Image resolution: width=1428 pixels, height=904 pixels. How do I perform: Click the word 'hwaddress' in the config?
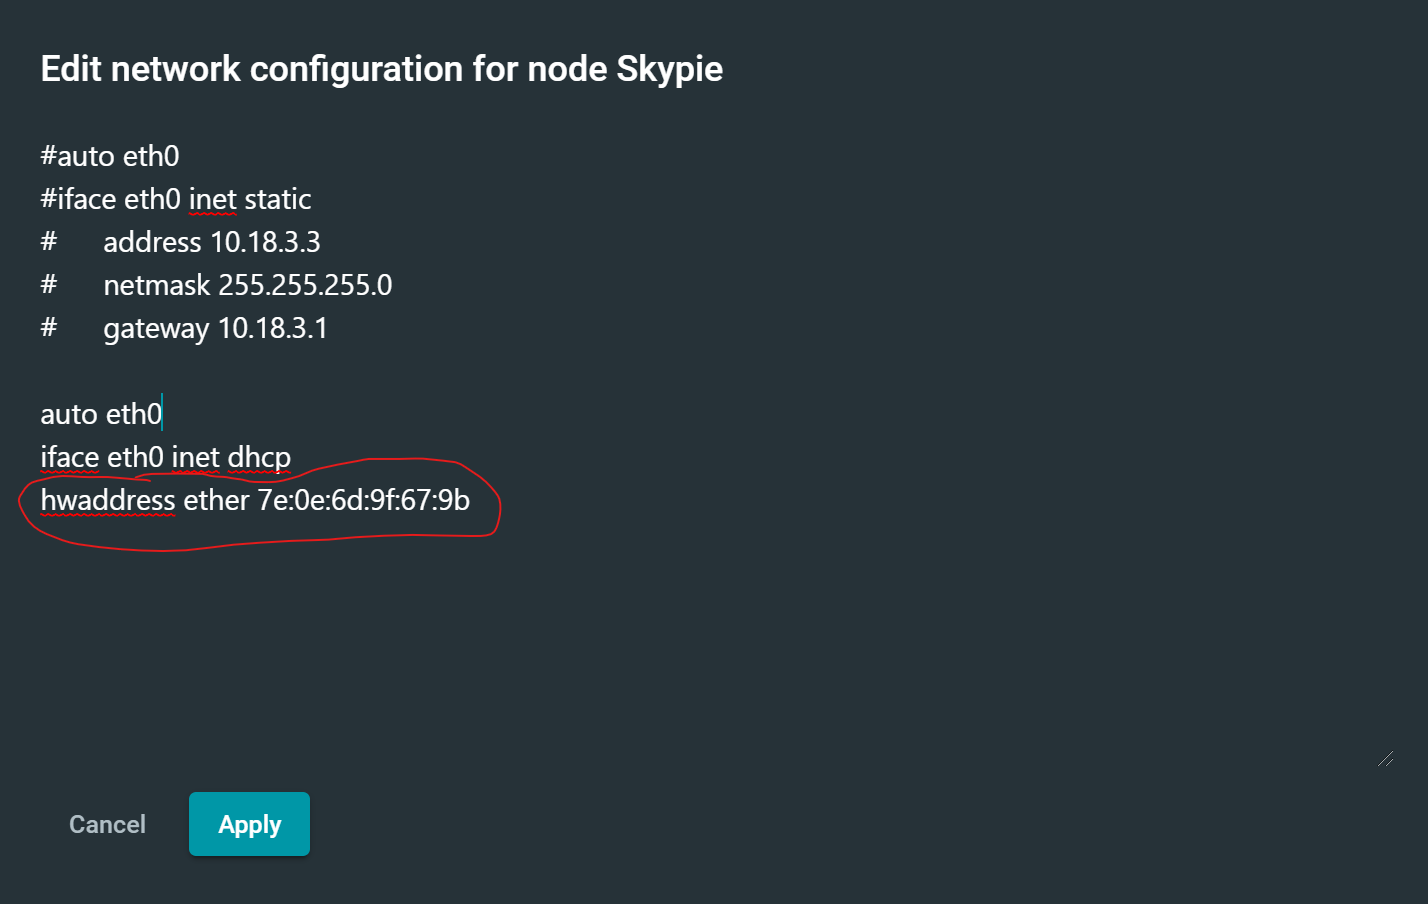point(108,500)
